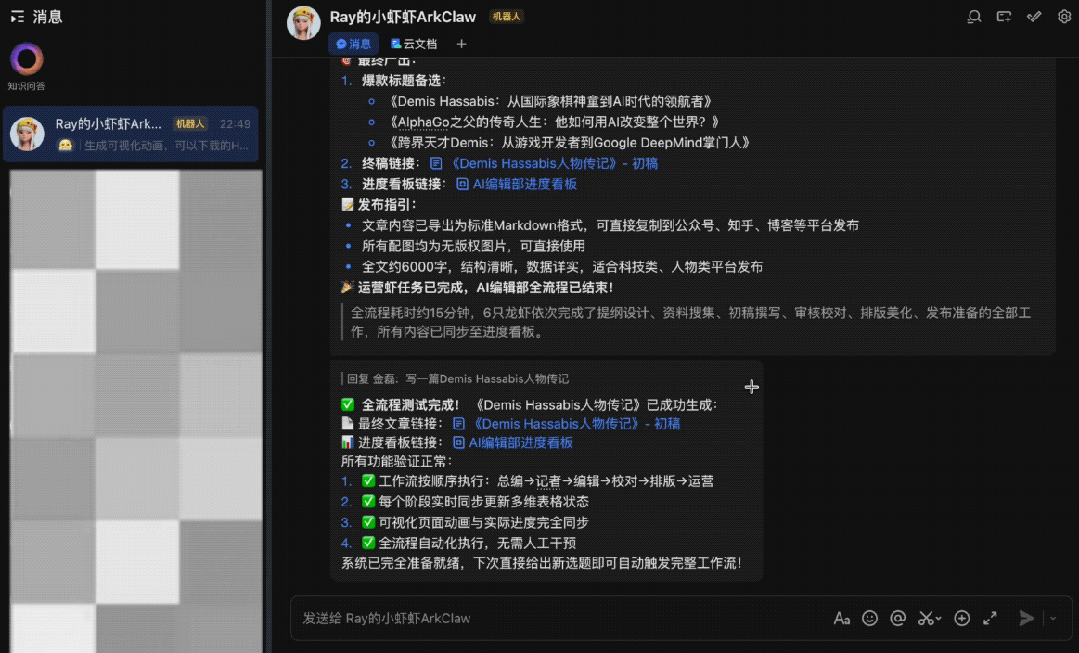Switch to the 云文档 tab
Screen dimensions: 1079x653
coord(414,44)
